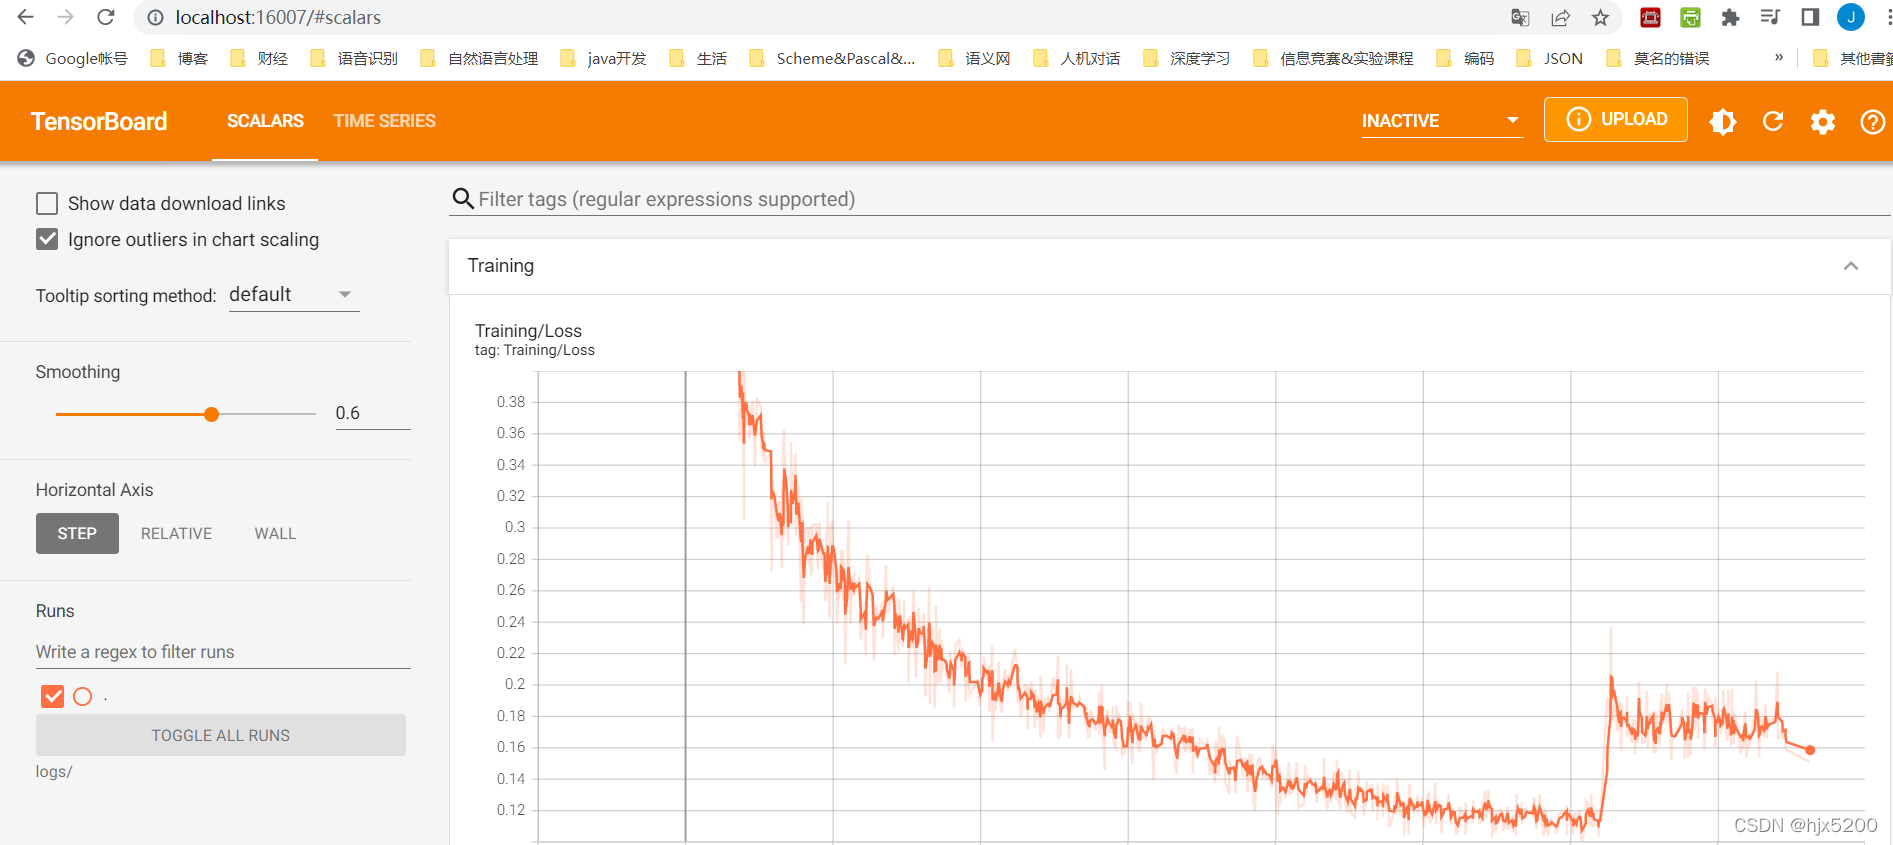The width and height of the screenshot is (1893, 845).
Task: Open the profile avatar J
Action: 1851,17
